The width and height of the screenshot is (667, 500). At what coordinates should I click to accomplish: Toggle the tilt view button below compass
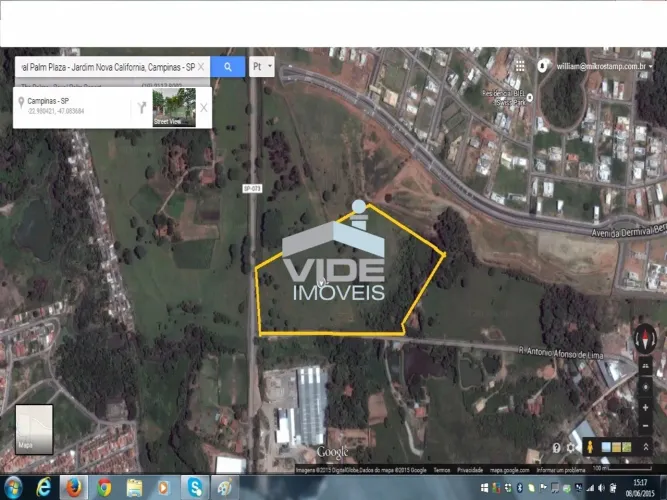coord(645,366)
